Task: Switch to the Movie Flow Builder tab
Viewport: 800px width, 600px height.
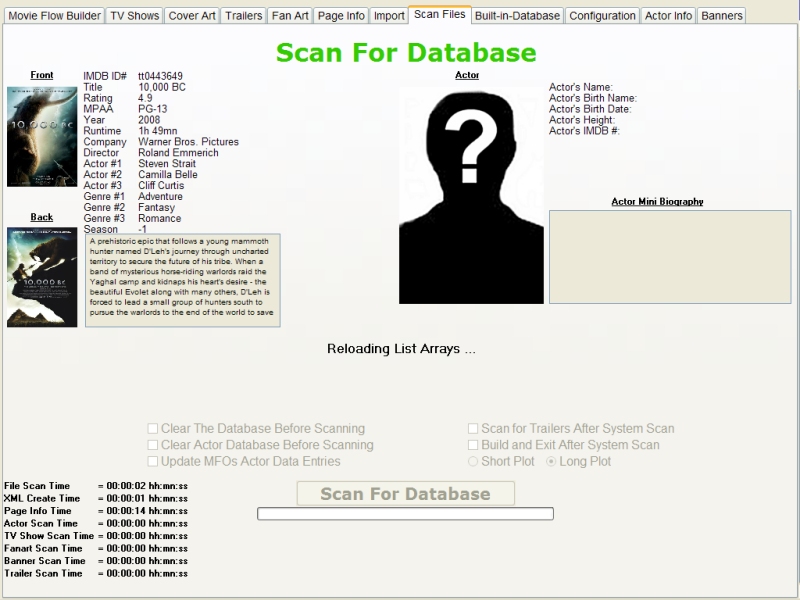Action: (53, 16)
